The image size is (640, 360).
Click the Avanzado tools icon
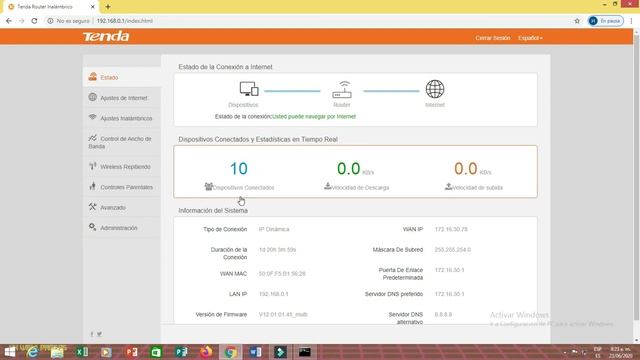pos(93,207)
